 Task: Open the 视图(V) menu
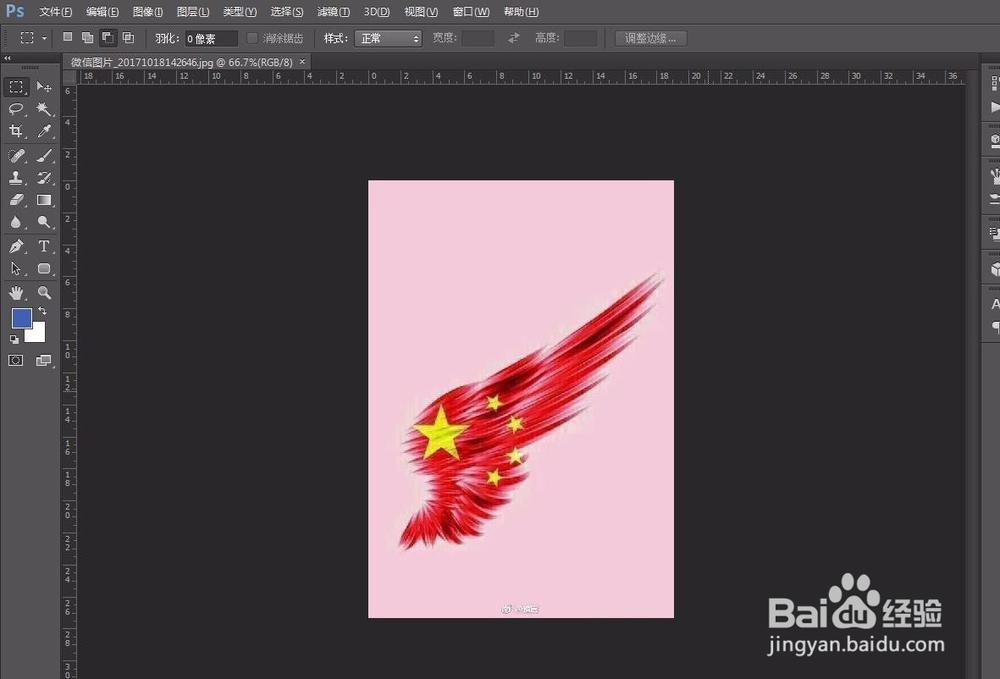point(421,12)
